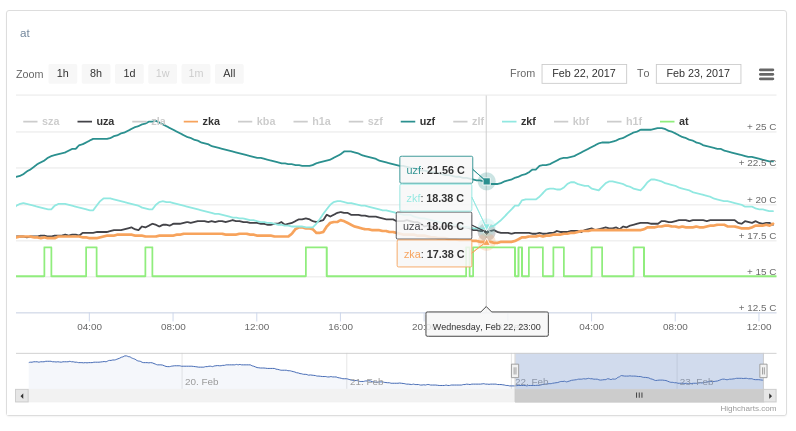Image resolution: width=796 pixels, height=431 pixels.
Task: Click the navigator scrollbar right arrow
Action: 770,396
